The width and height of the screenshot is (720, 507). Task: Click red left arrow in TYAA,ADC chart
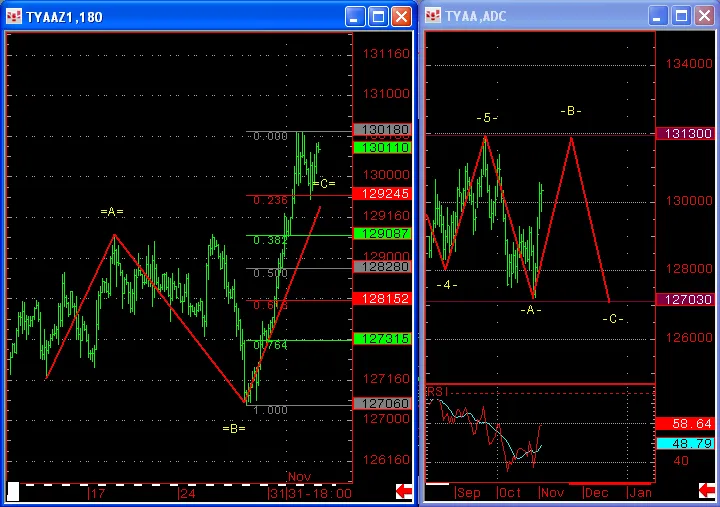[705, 490]
